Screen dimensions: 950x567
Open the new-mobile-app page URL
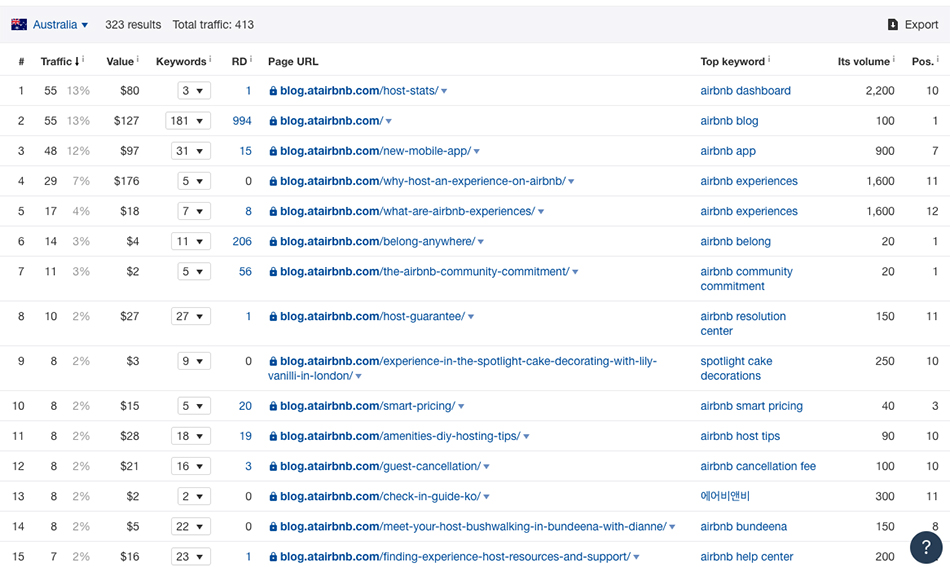point(375,151)
